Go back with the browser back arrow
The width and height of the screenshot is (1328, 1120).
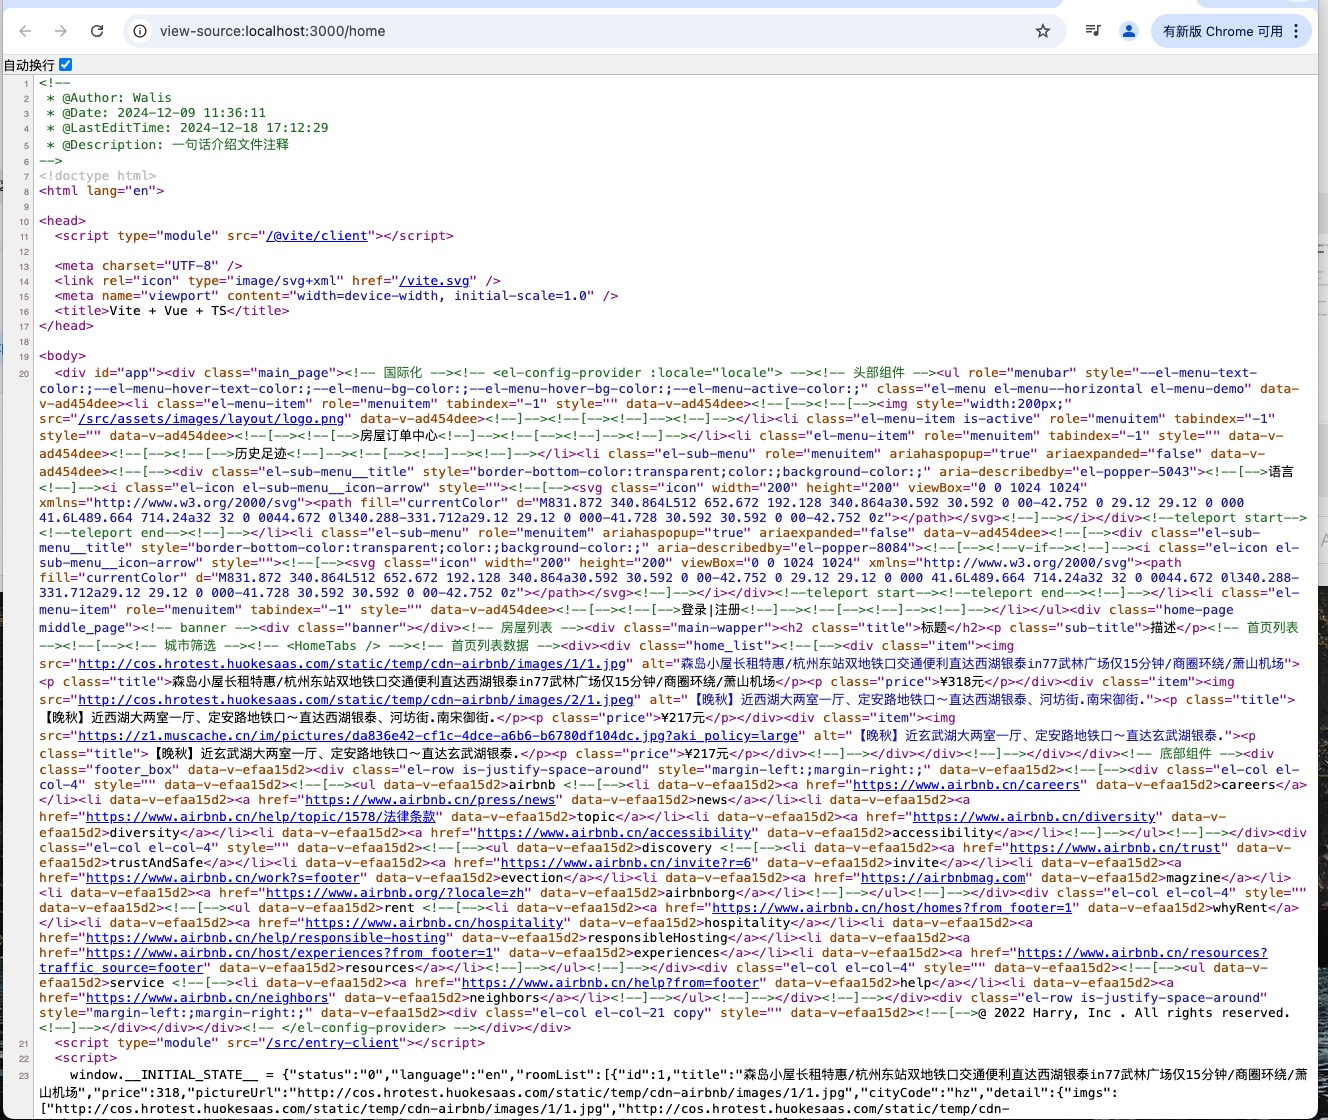26,31
